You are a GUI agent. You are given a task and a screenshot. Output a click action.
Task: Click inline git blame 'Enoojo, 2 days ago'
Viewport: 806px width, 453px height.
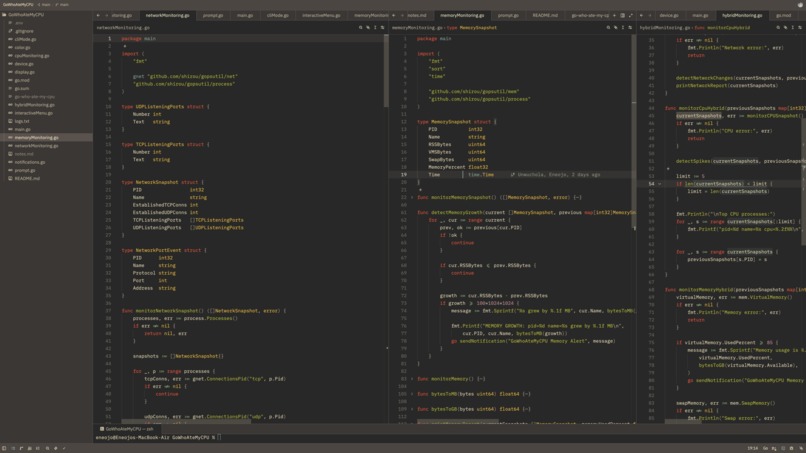(x=555, y=175)
